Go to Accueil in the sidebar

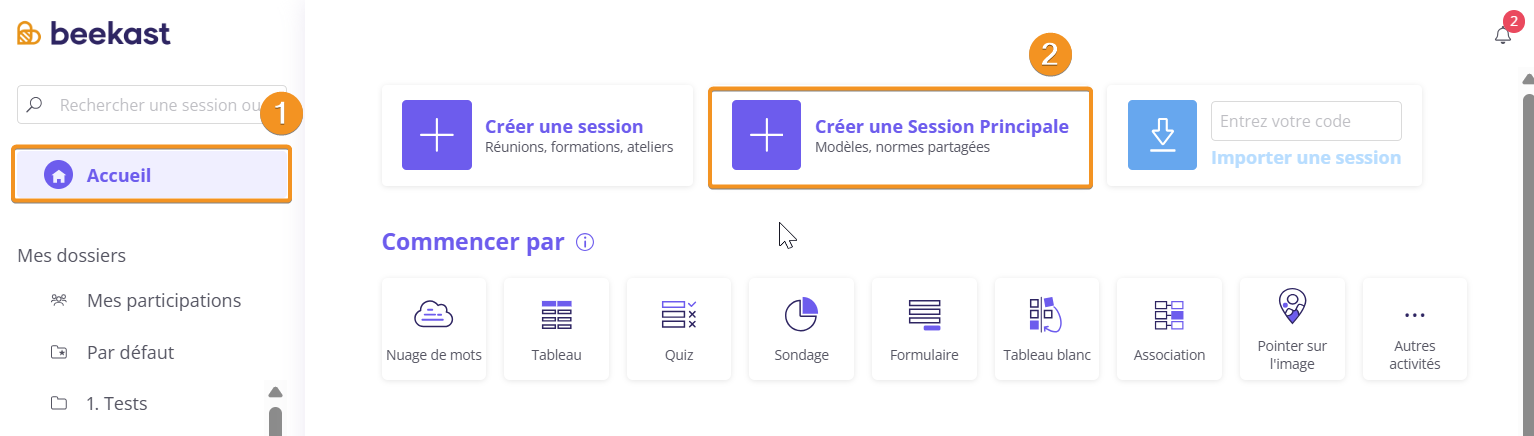(x=151, y=175)
